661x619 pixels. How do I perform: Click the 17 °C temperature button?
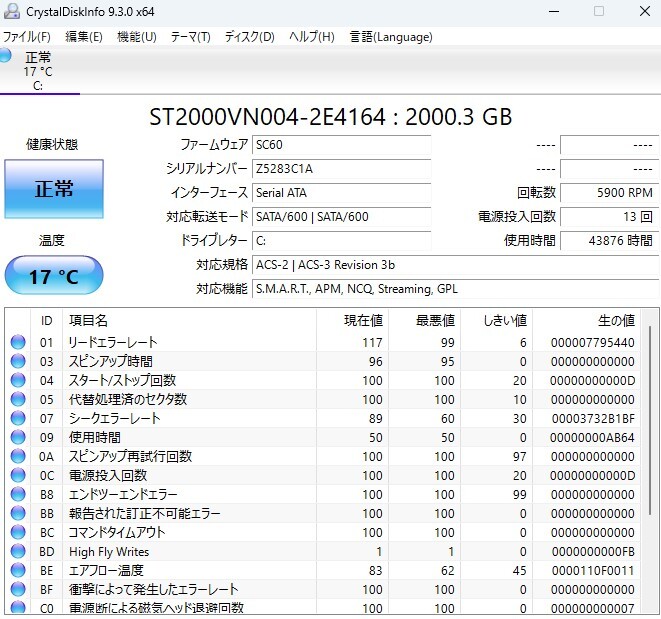tap(54, 275)
